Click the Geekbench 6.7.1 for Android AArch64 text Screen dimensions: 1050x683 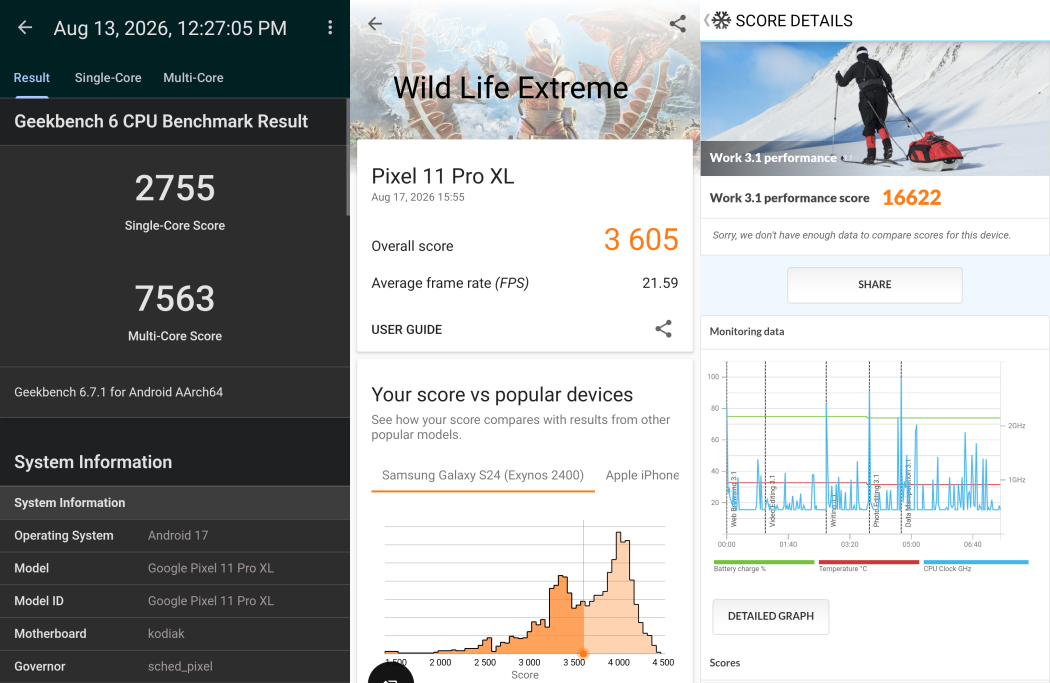tap(119, 392)
